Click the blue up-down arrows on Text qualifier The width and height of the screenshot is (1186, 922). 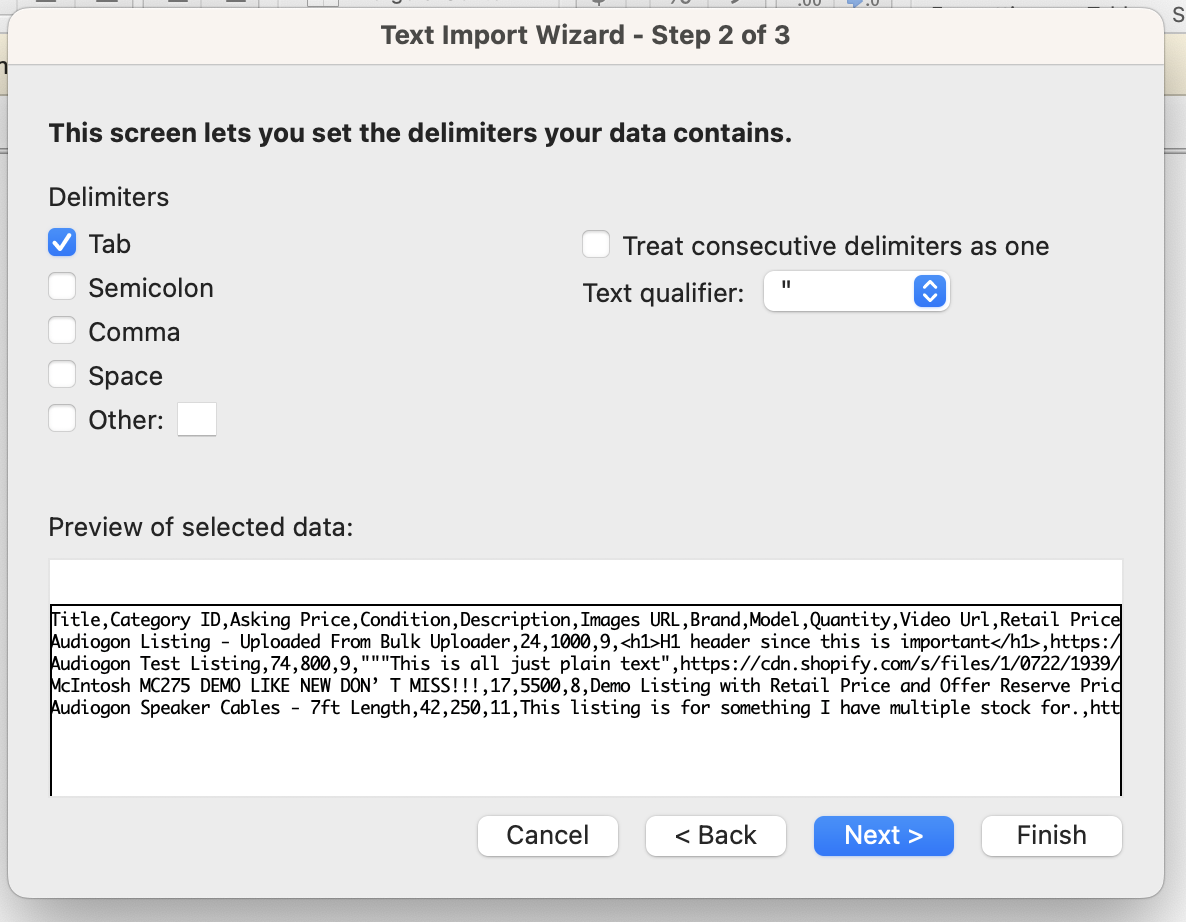[930, 292]
